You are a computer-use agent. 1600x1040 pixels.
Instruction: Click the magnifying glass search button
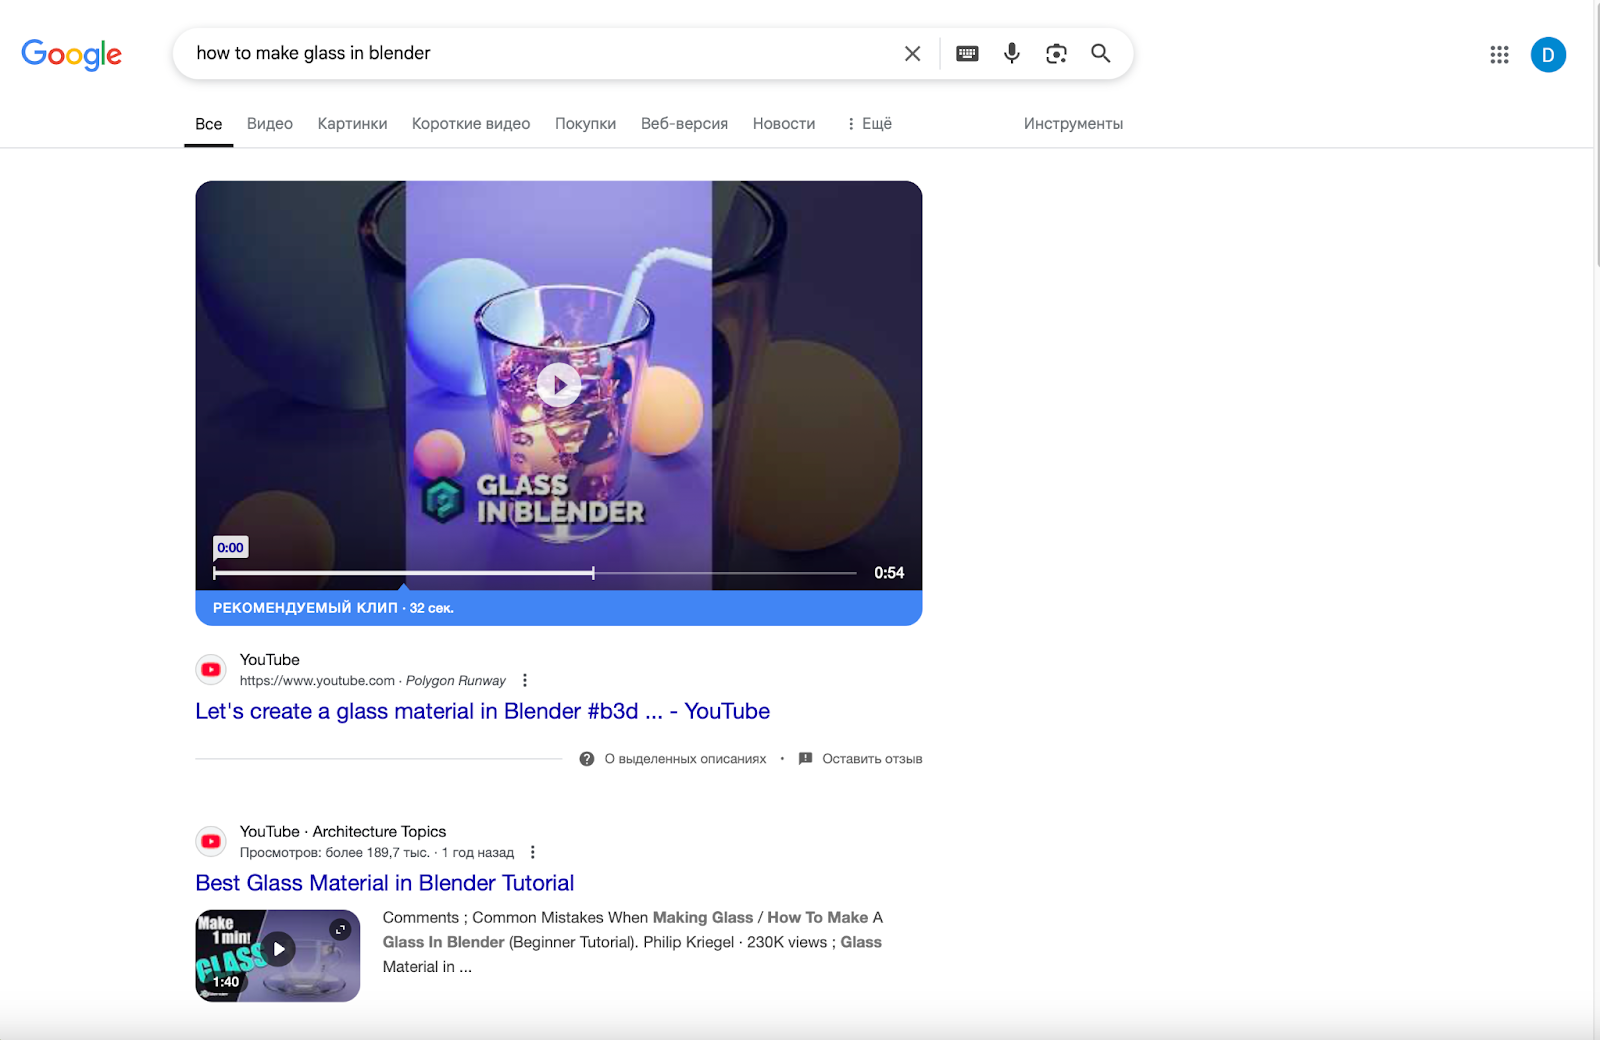tap(1100, 54)
